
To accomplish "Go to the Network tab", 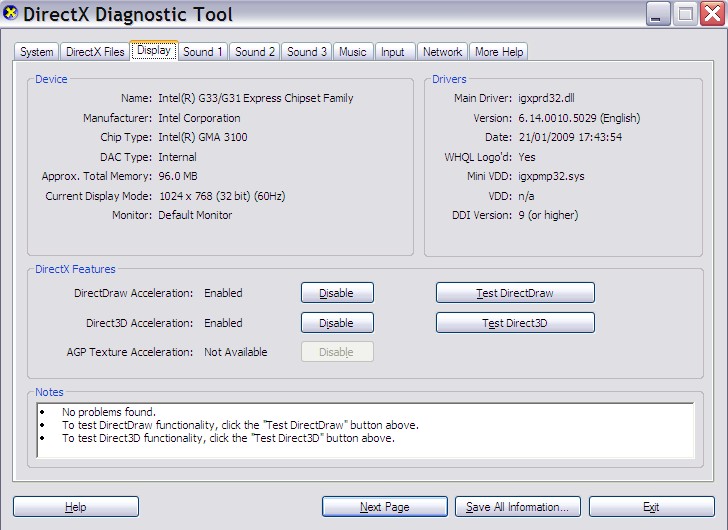I will [442, 52].
